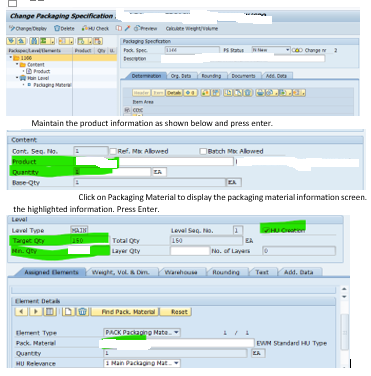This screenshot has height=376, width=371.
Task: Click the Header button in Determination toolbar
Action: 141,93
